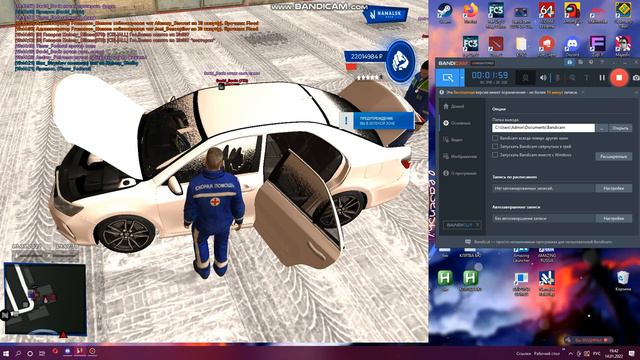
Task: Open the Bandicam Video settings tab
Action: point(453,140)
